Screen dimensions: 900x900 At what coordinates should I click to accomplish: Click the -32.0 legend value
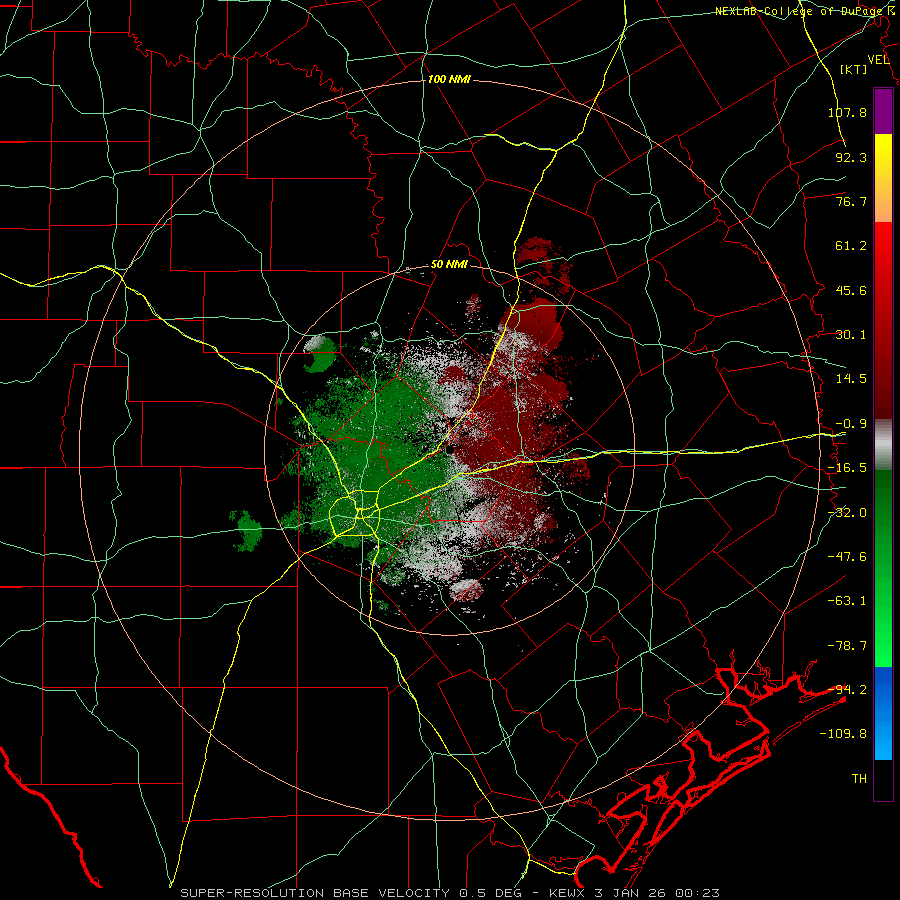coord(847,513)
